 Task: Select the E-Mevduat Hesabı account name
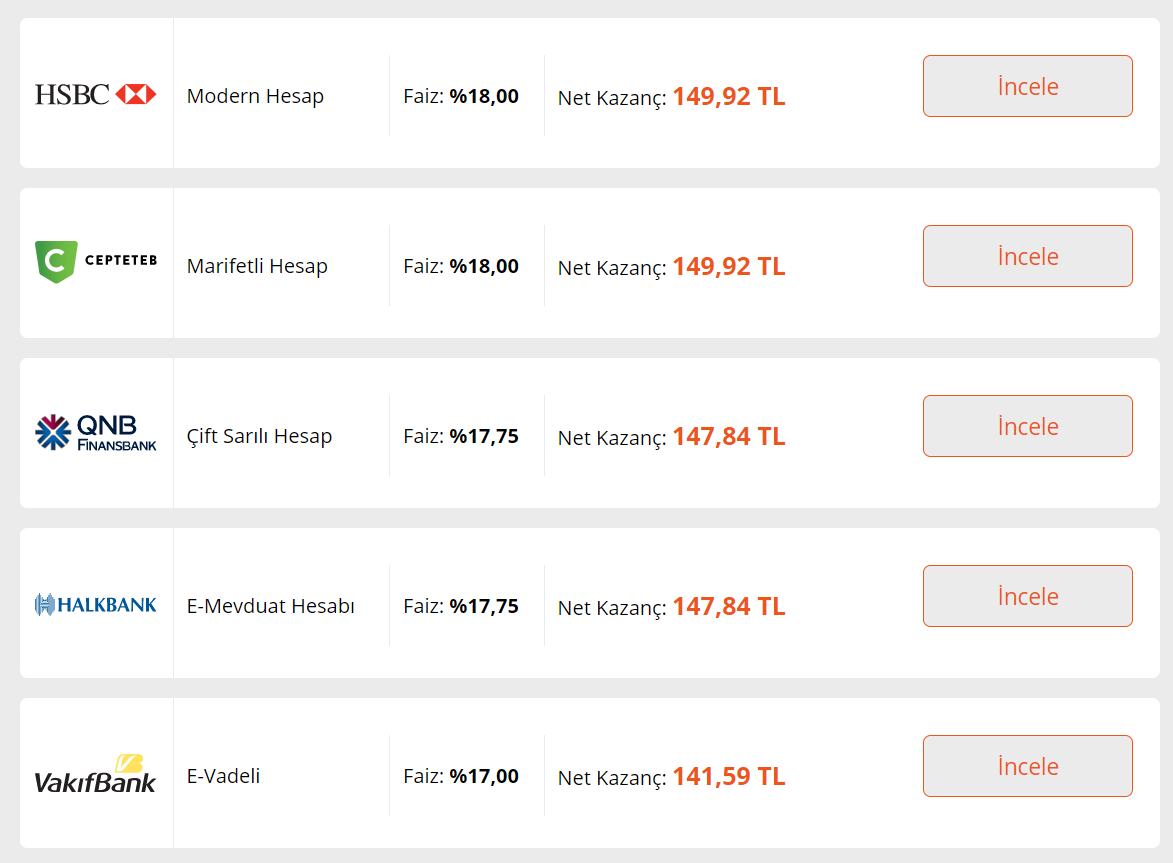click(270, 606)
